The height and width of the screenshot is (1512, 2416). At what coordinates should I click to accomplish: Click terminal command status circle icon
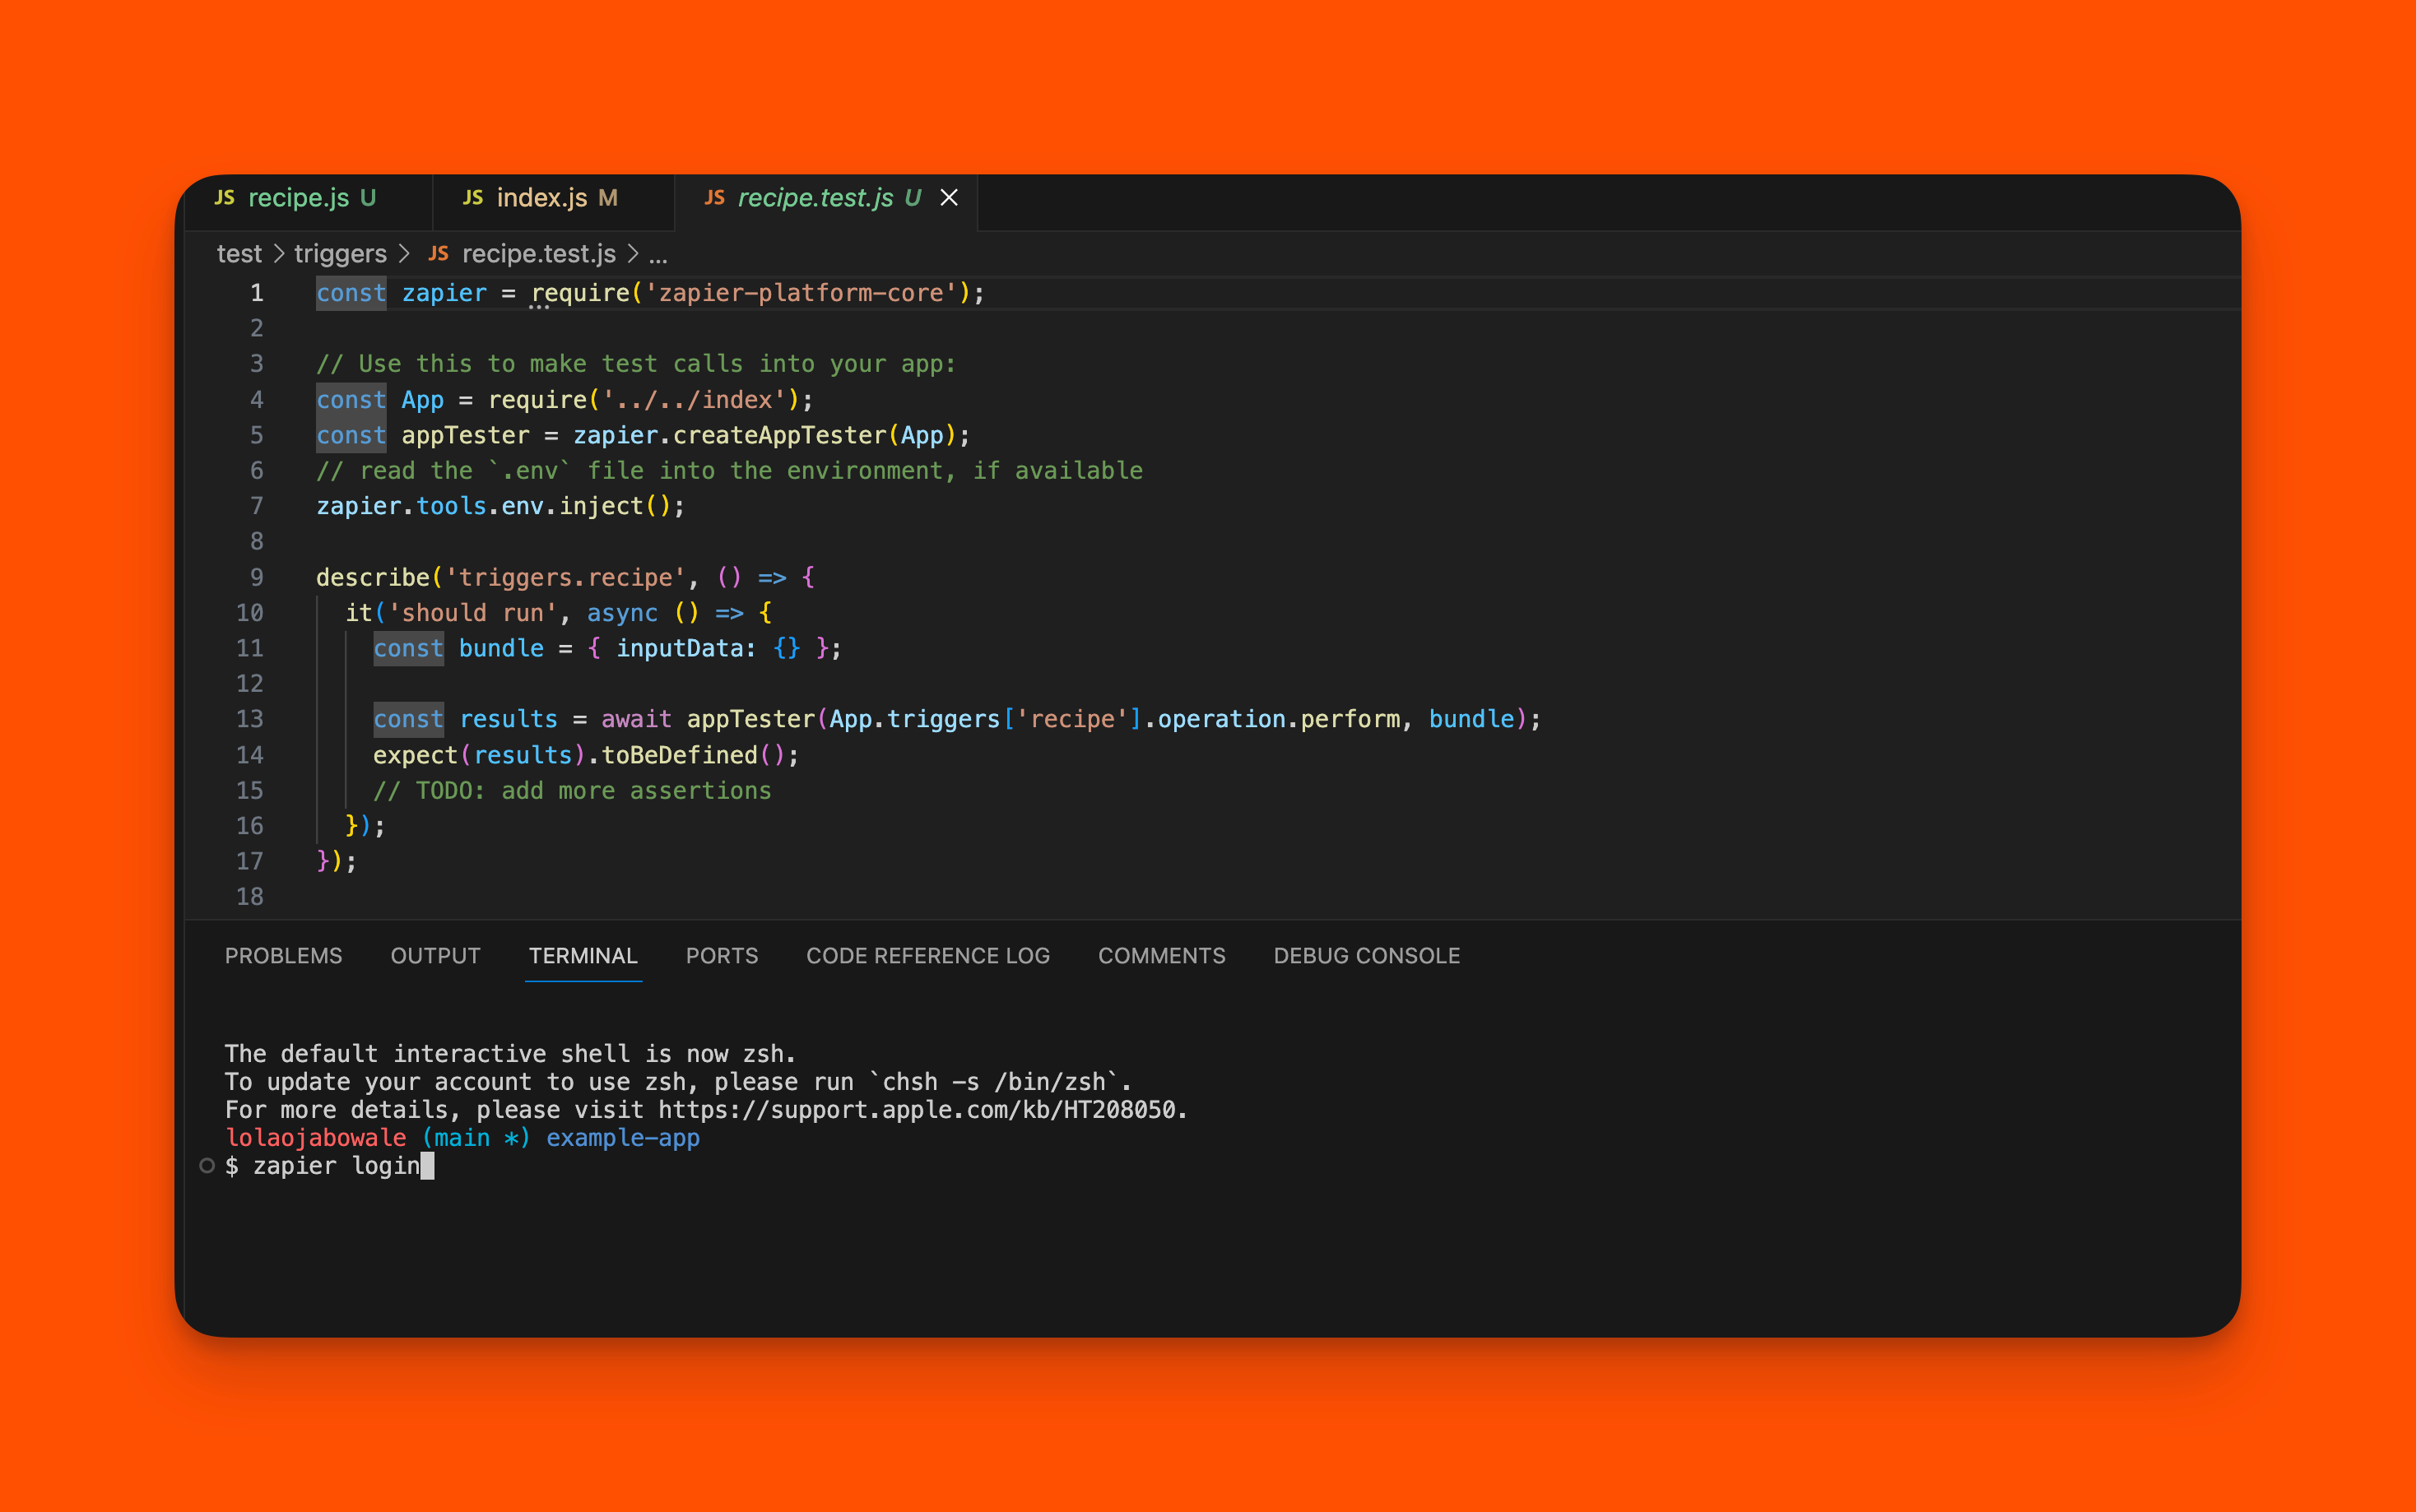coord(207,1166)
